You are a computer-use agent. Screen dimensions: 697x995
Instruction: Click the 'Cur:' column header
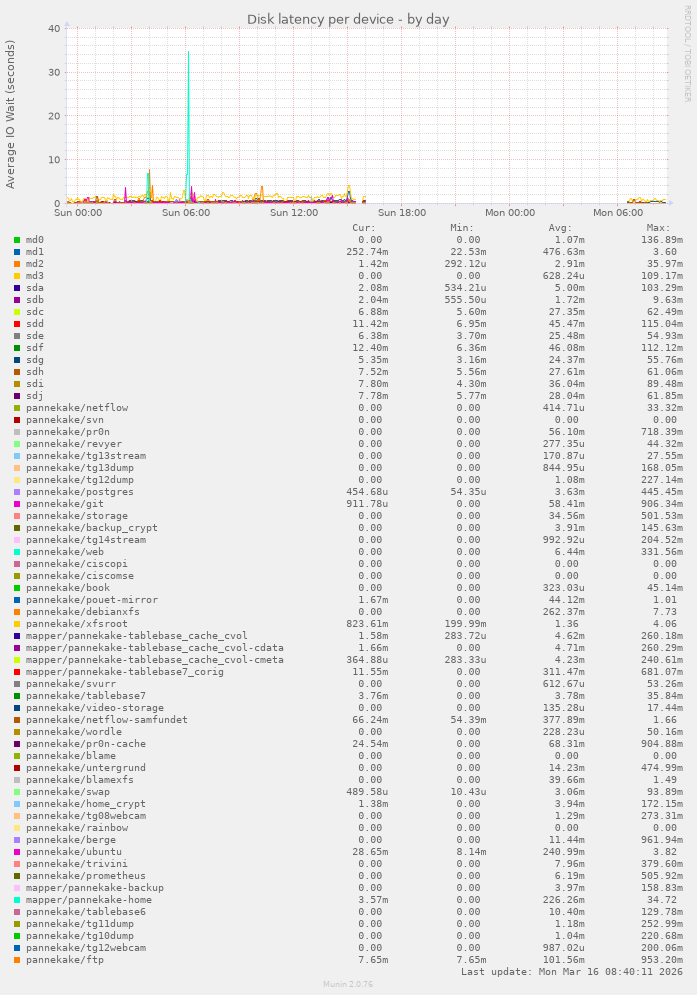364,228
